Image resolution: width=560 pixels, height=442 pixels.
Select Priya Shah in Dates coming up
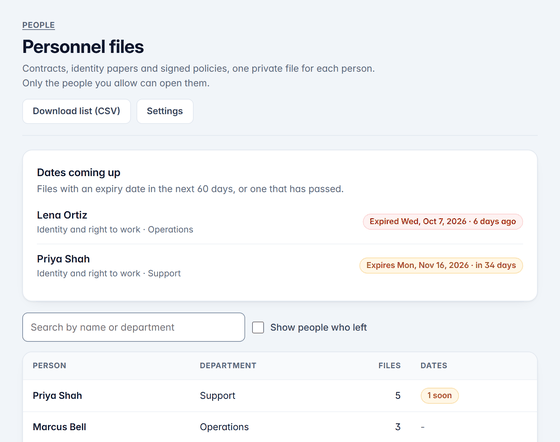63,259
